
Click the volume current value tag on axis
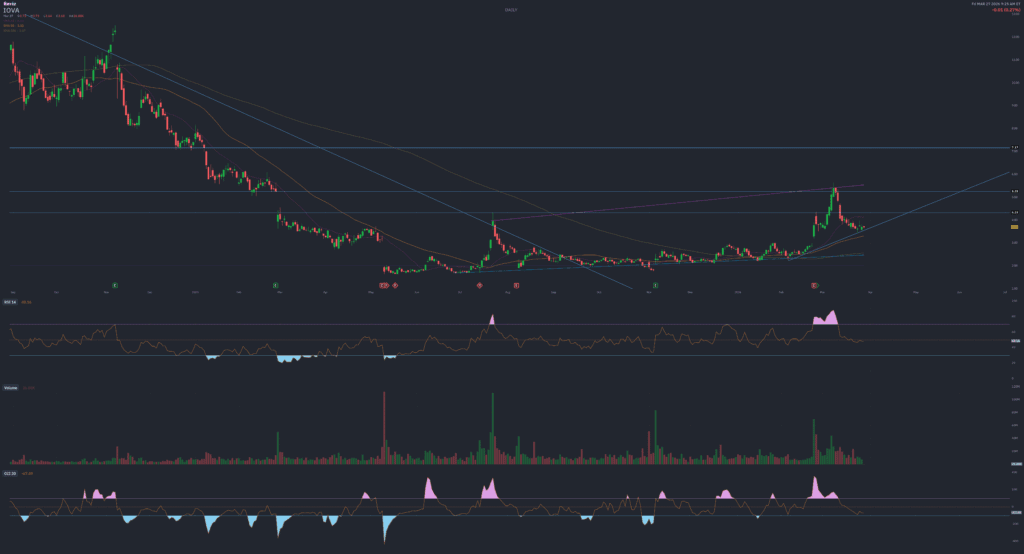[x=1016, y=464]
